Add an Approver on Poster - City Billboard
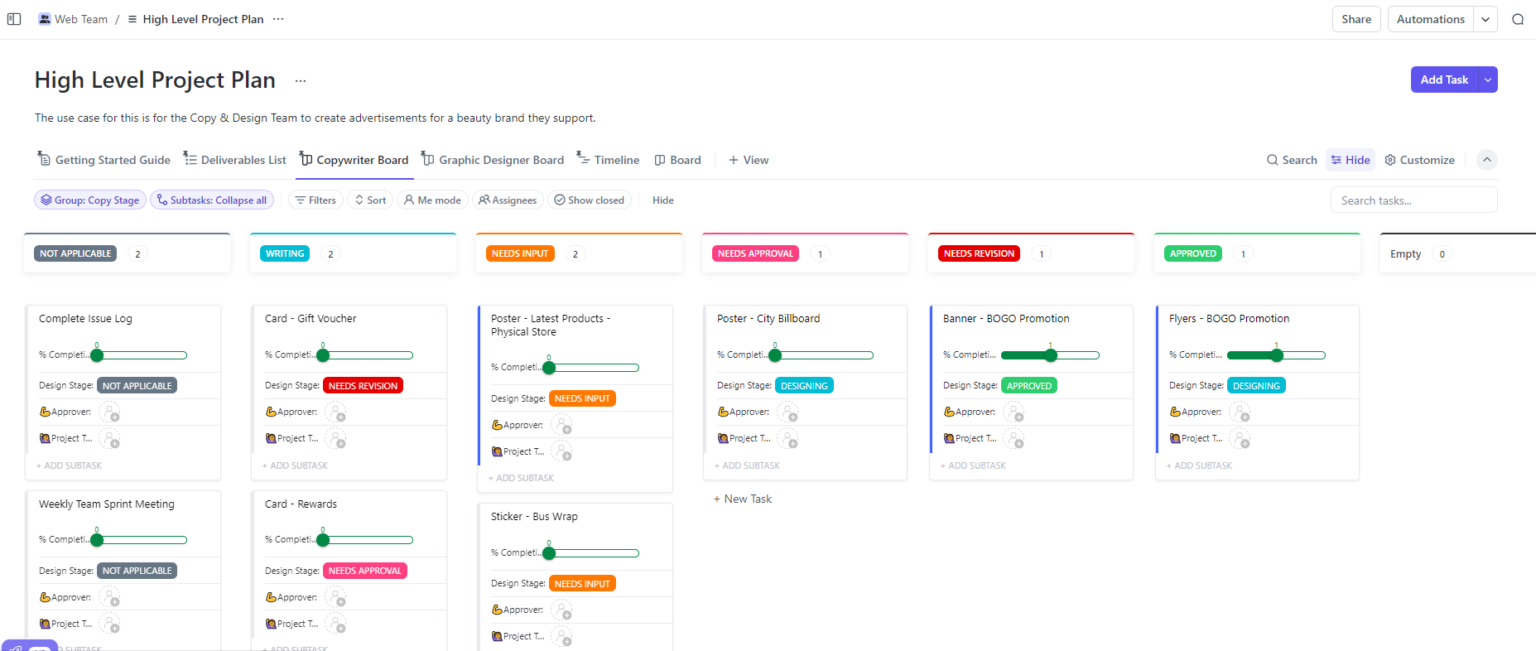This screenshot has height=651, width=1536. click(788, 411)
